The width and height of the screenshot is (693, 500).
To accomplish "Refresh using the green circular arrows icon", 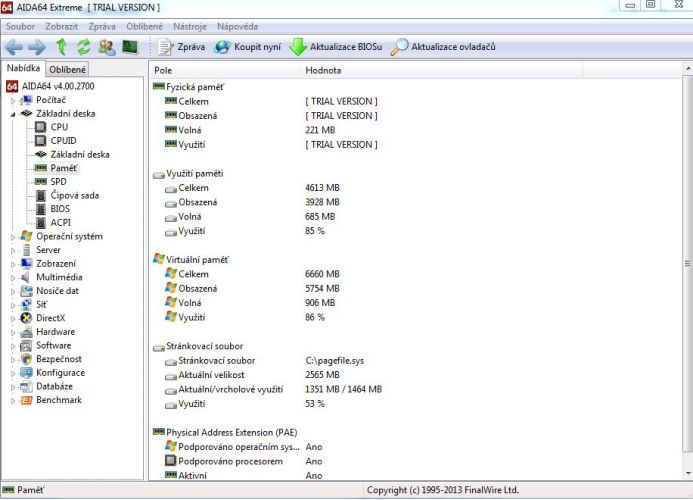I will tap(84, 47).
